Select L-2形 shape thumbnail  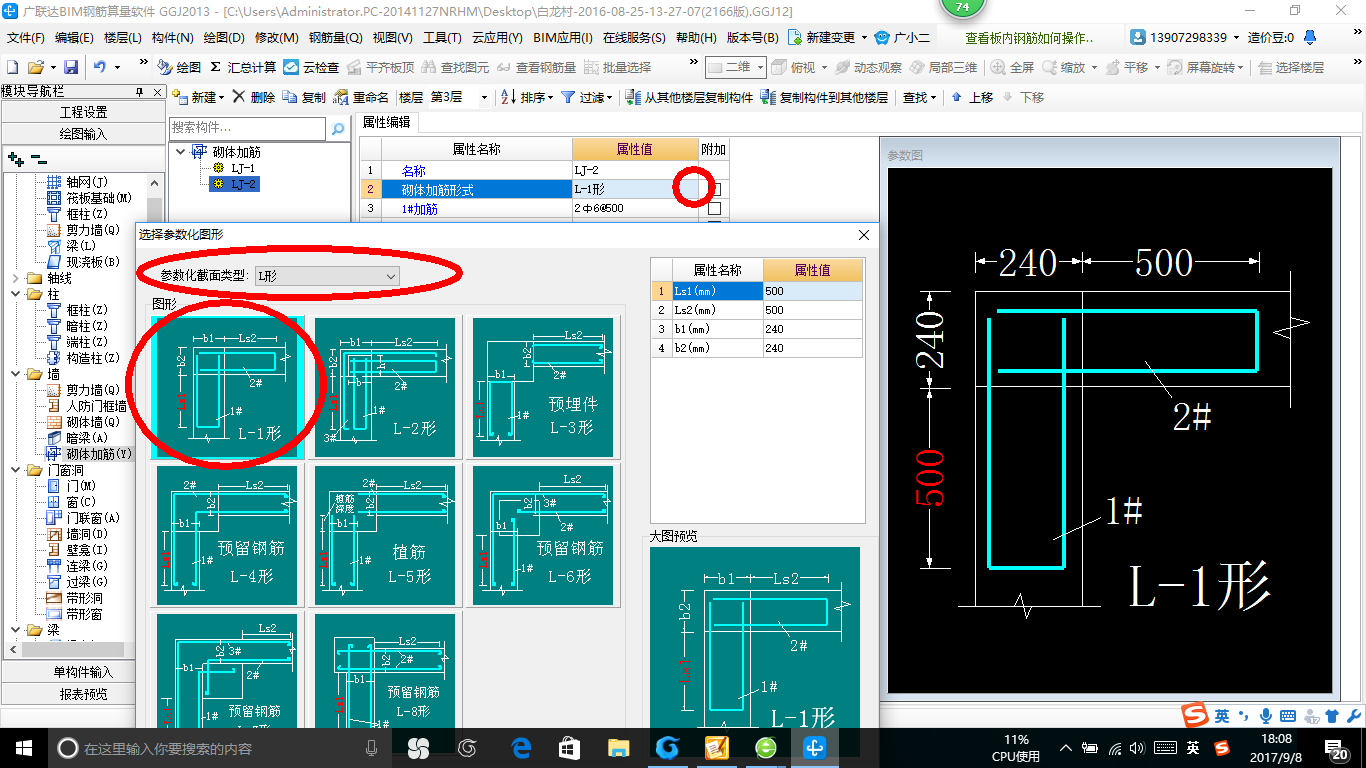coord(385,388)
